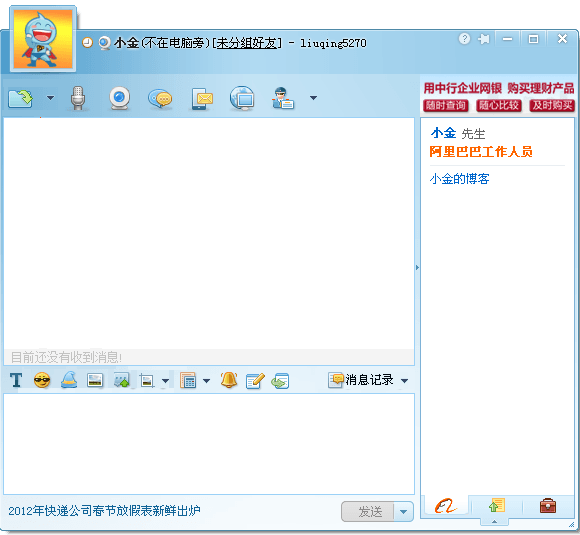The height and width of the screenshot is (535, 580).
Task: Start video chat with webcam icon
Action: pos(119,98)
